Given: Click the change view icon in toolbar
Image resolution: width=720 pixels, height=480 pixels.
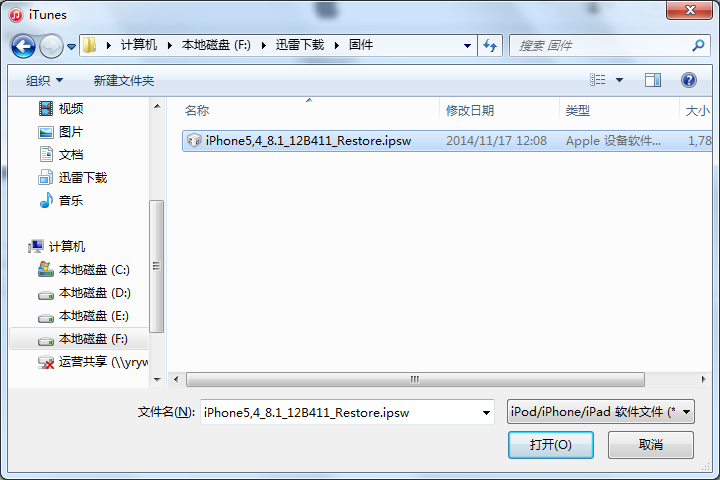Looking at the screenshot, I should tap(597, 80).
